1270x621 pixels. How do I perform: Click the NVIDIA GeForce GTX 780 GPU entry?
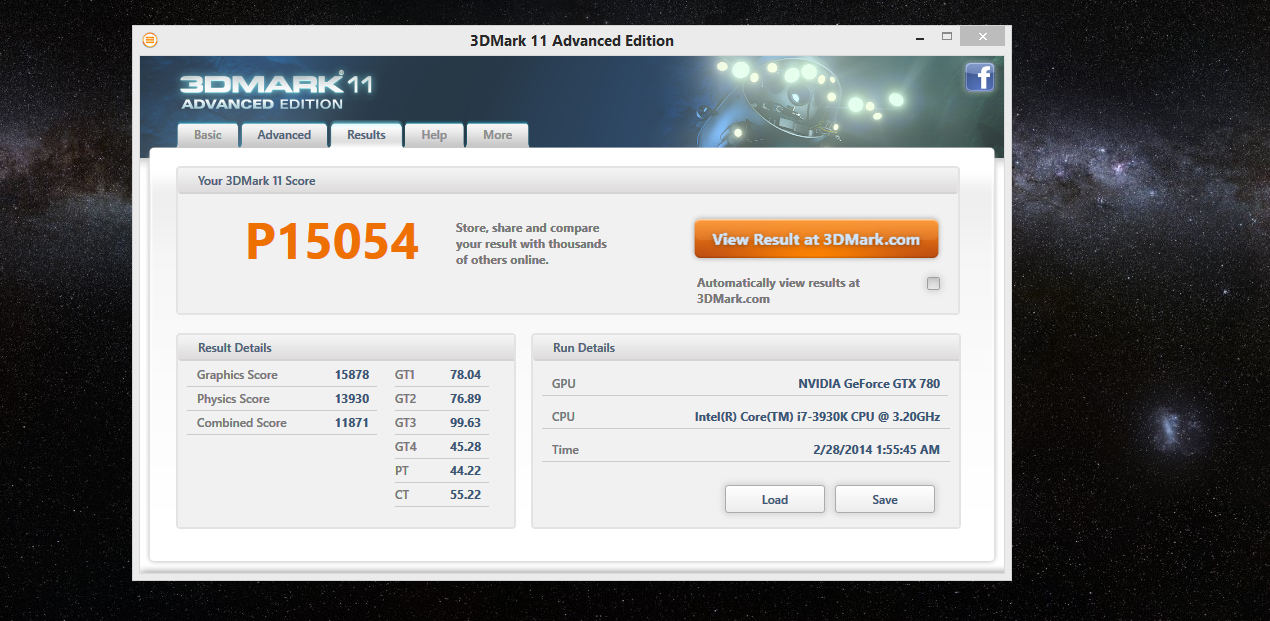coord(868,384)
